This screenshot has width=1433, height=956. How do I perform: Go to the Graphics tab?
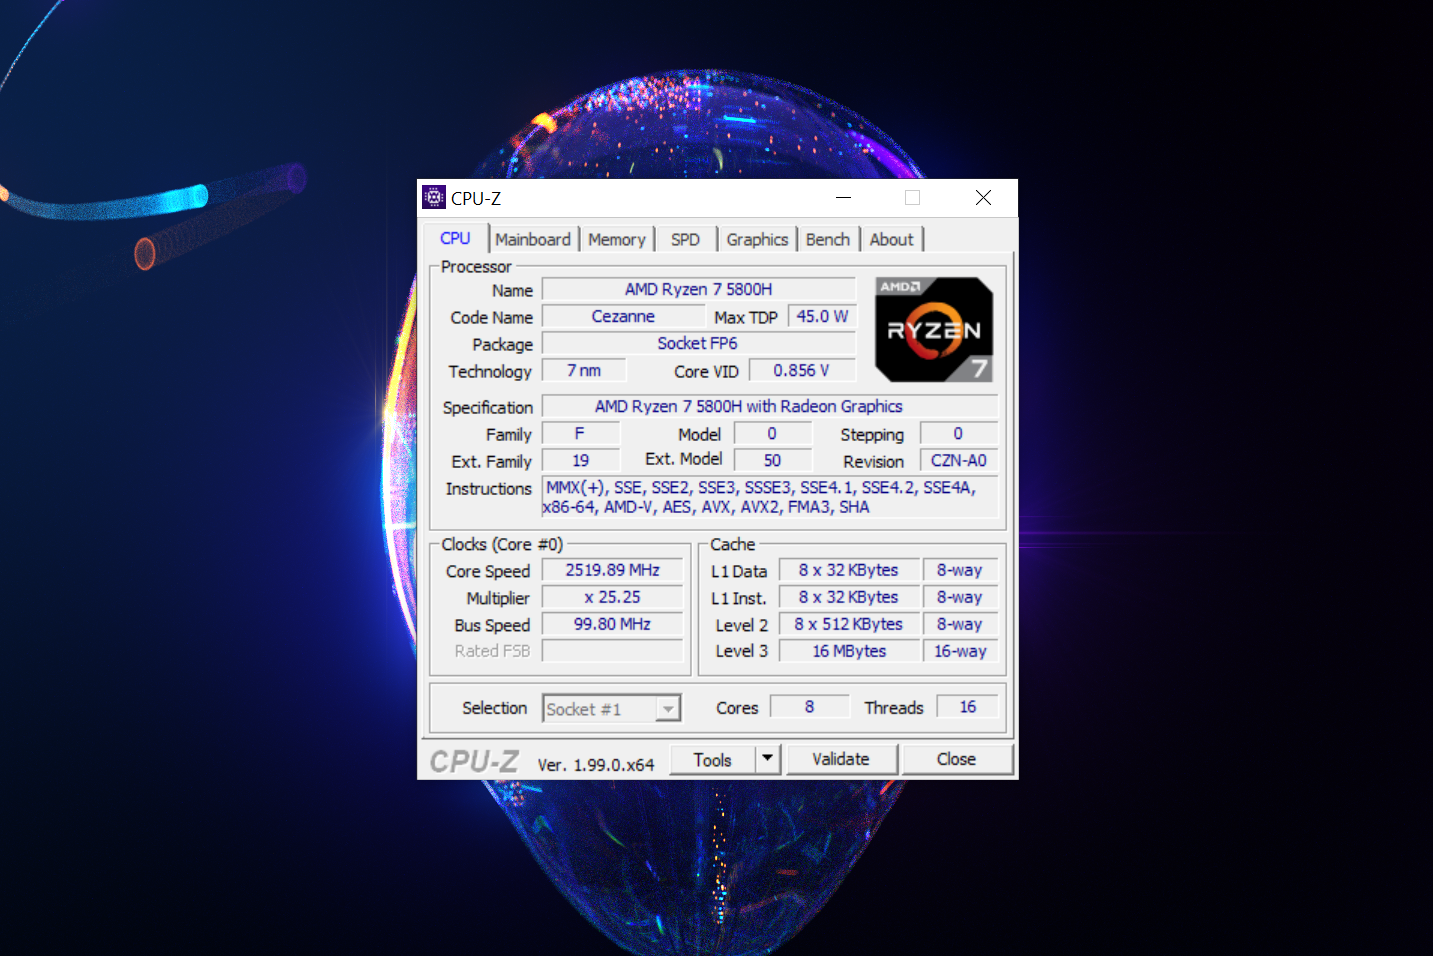click(x=757, y=240)
